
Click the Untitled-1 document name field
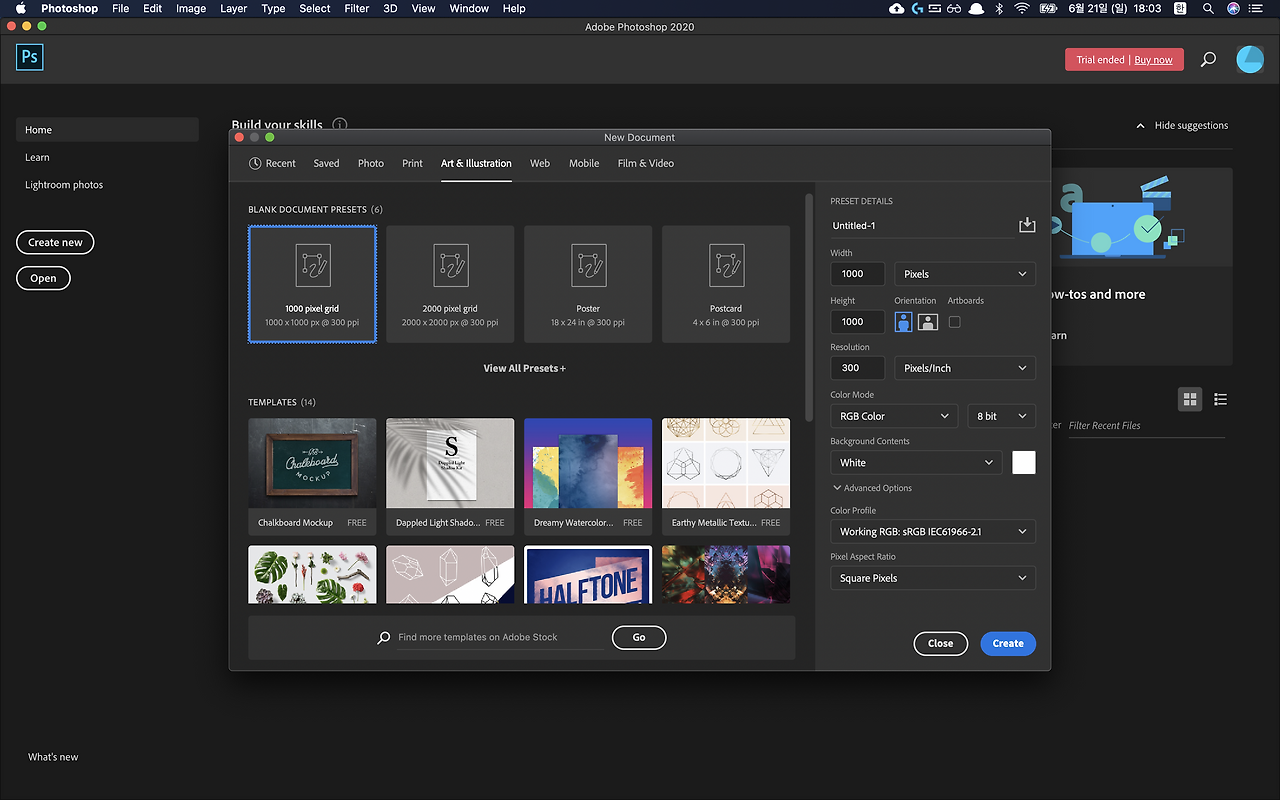tap(921, 226)
